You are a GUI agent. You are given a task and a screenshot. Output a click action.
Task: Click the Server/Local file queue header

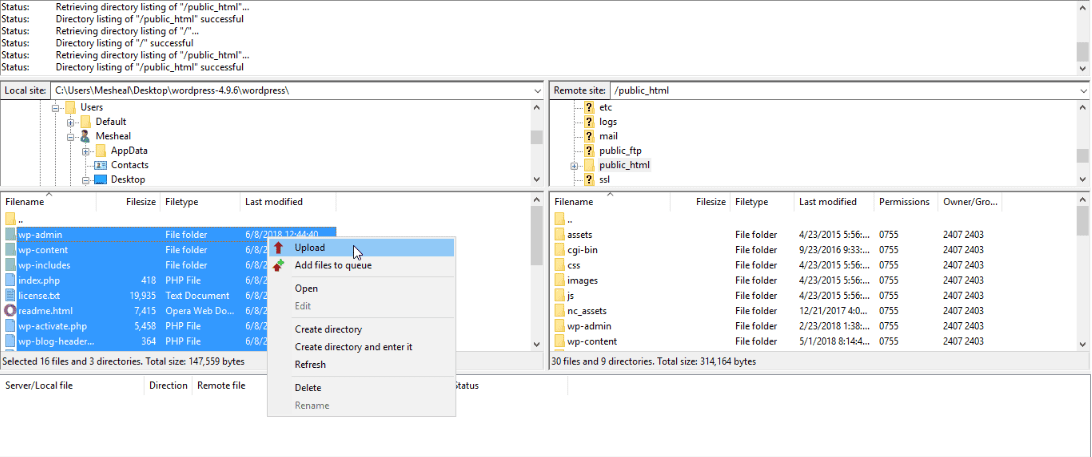tap(73, 385)
